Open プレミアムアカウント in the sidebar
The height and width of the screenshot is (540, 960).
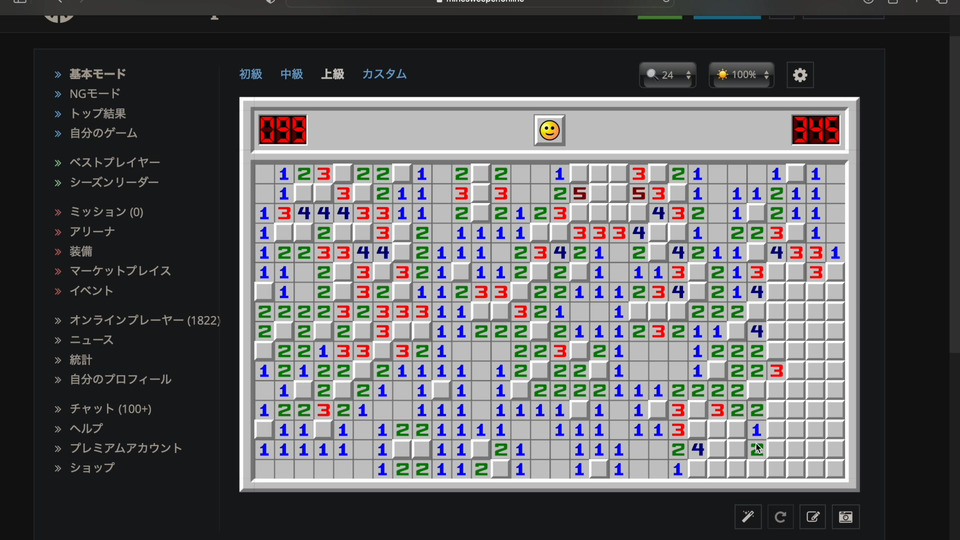126,448
